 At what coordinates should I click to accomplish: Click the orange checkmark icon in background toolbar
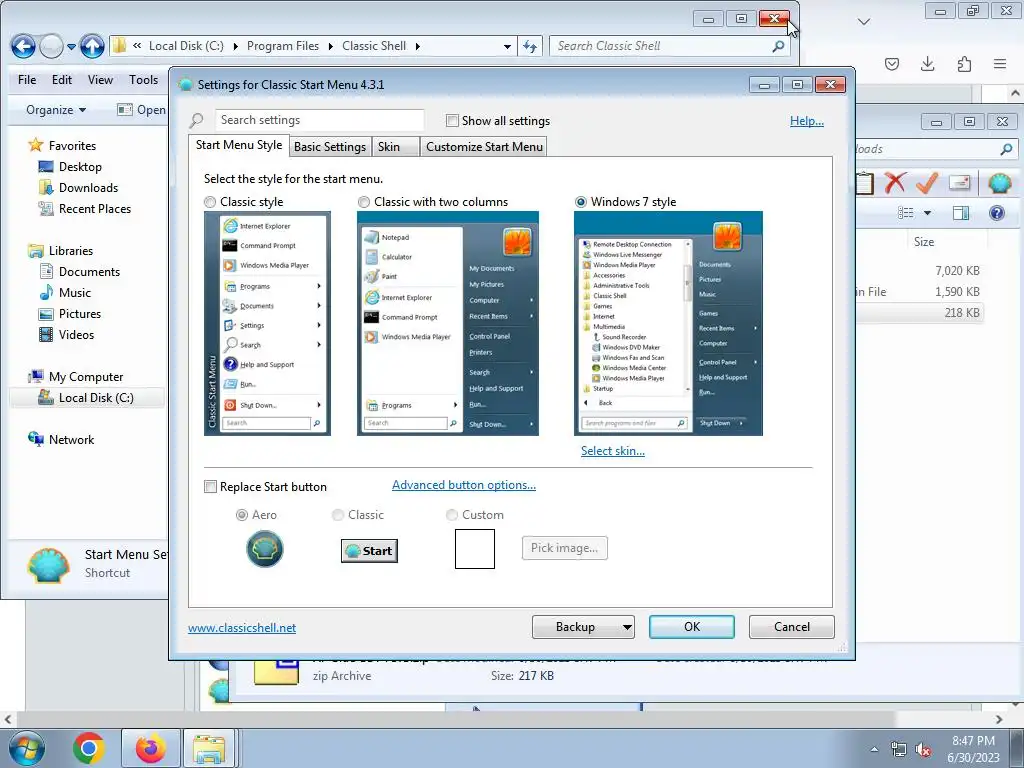[927, 183]
